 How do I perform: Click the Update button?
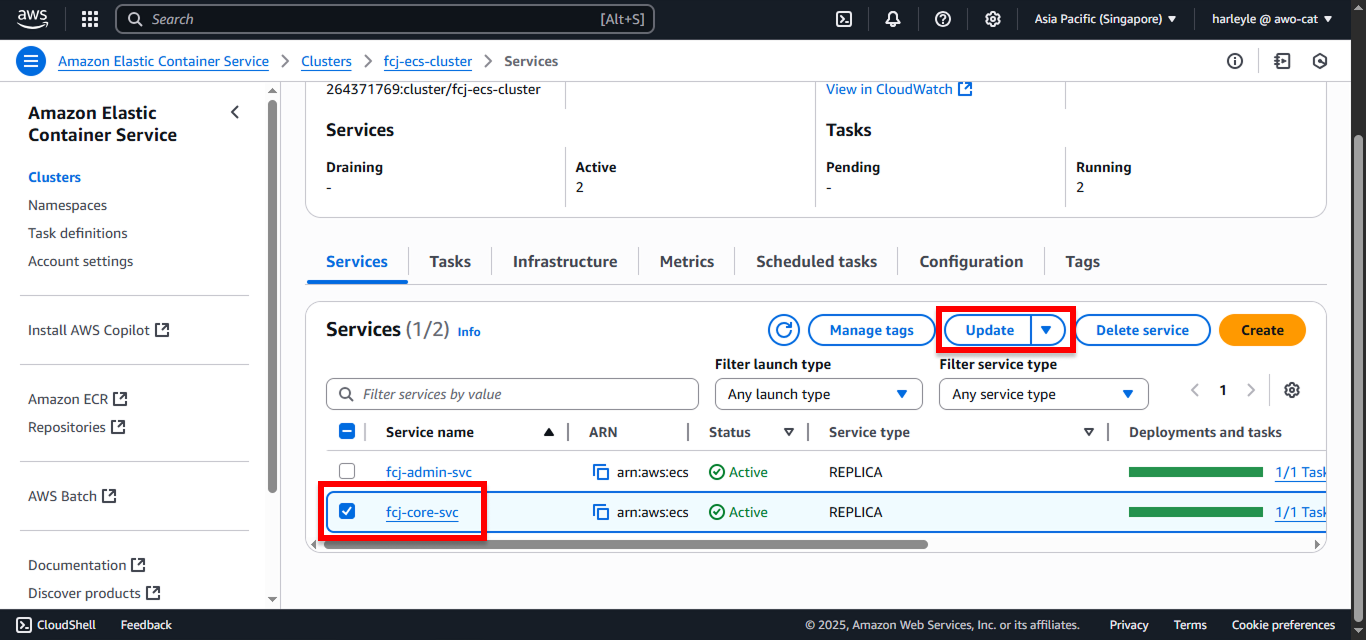coord(989,330)
